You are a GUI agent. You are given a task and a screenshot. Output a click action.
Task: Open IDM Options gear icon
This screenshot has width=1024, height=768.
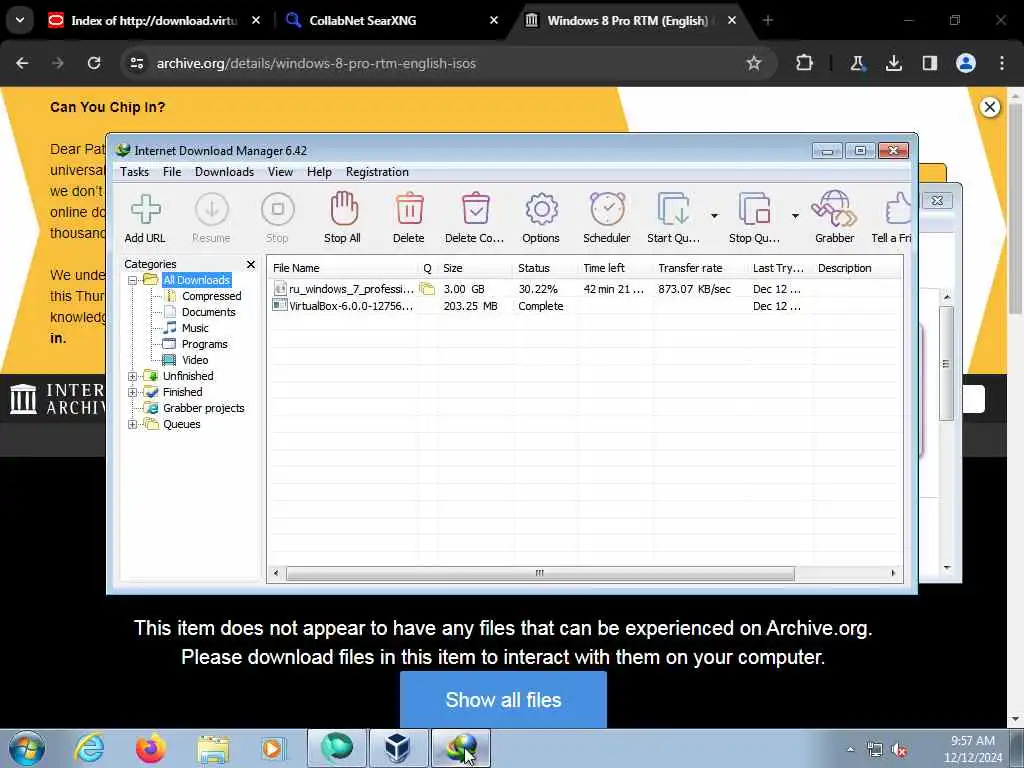(541, 218)
